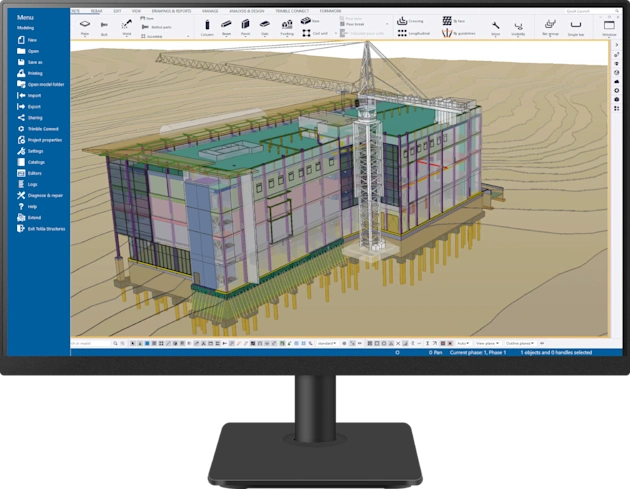Select the Longitudinal rebar tool

click(x=413, y=33)
